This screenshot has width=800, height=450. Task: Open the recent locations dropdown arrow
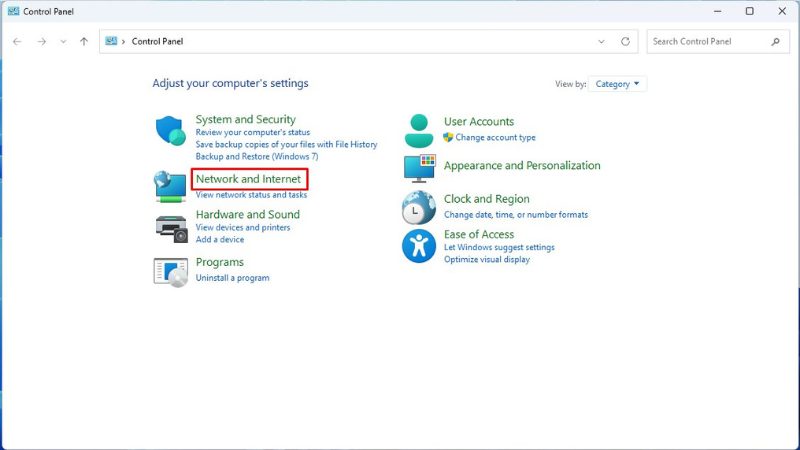click(x=63, y=41)
